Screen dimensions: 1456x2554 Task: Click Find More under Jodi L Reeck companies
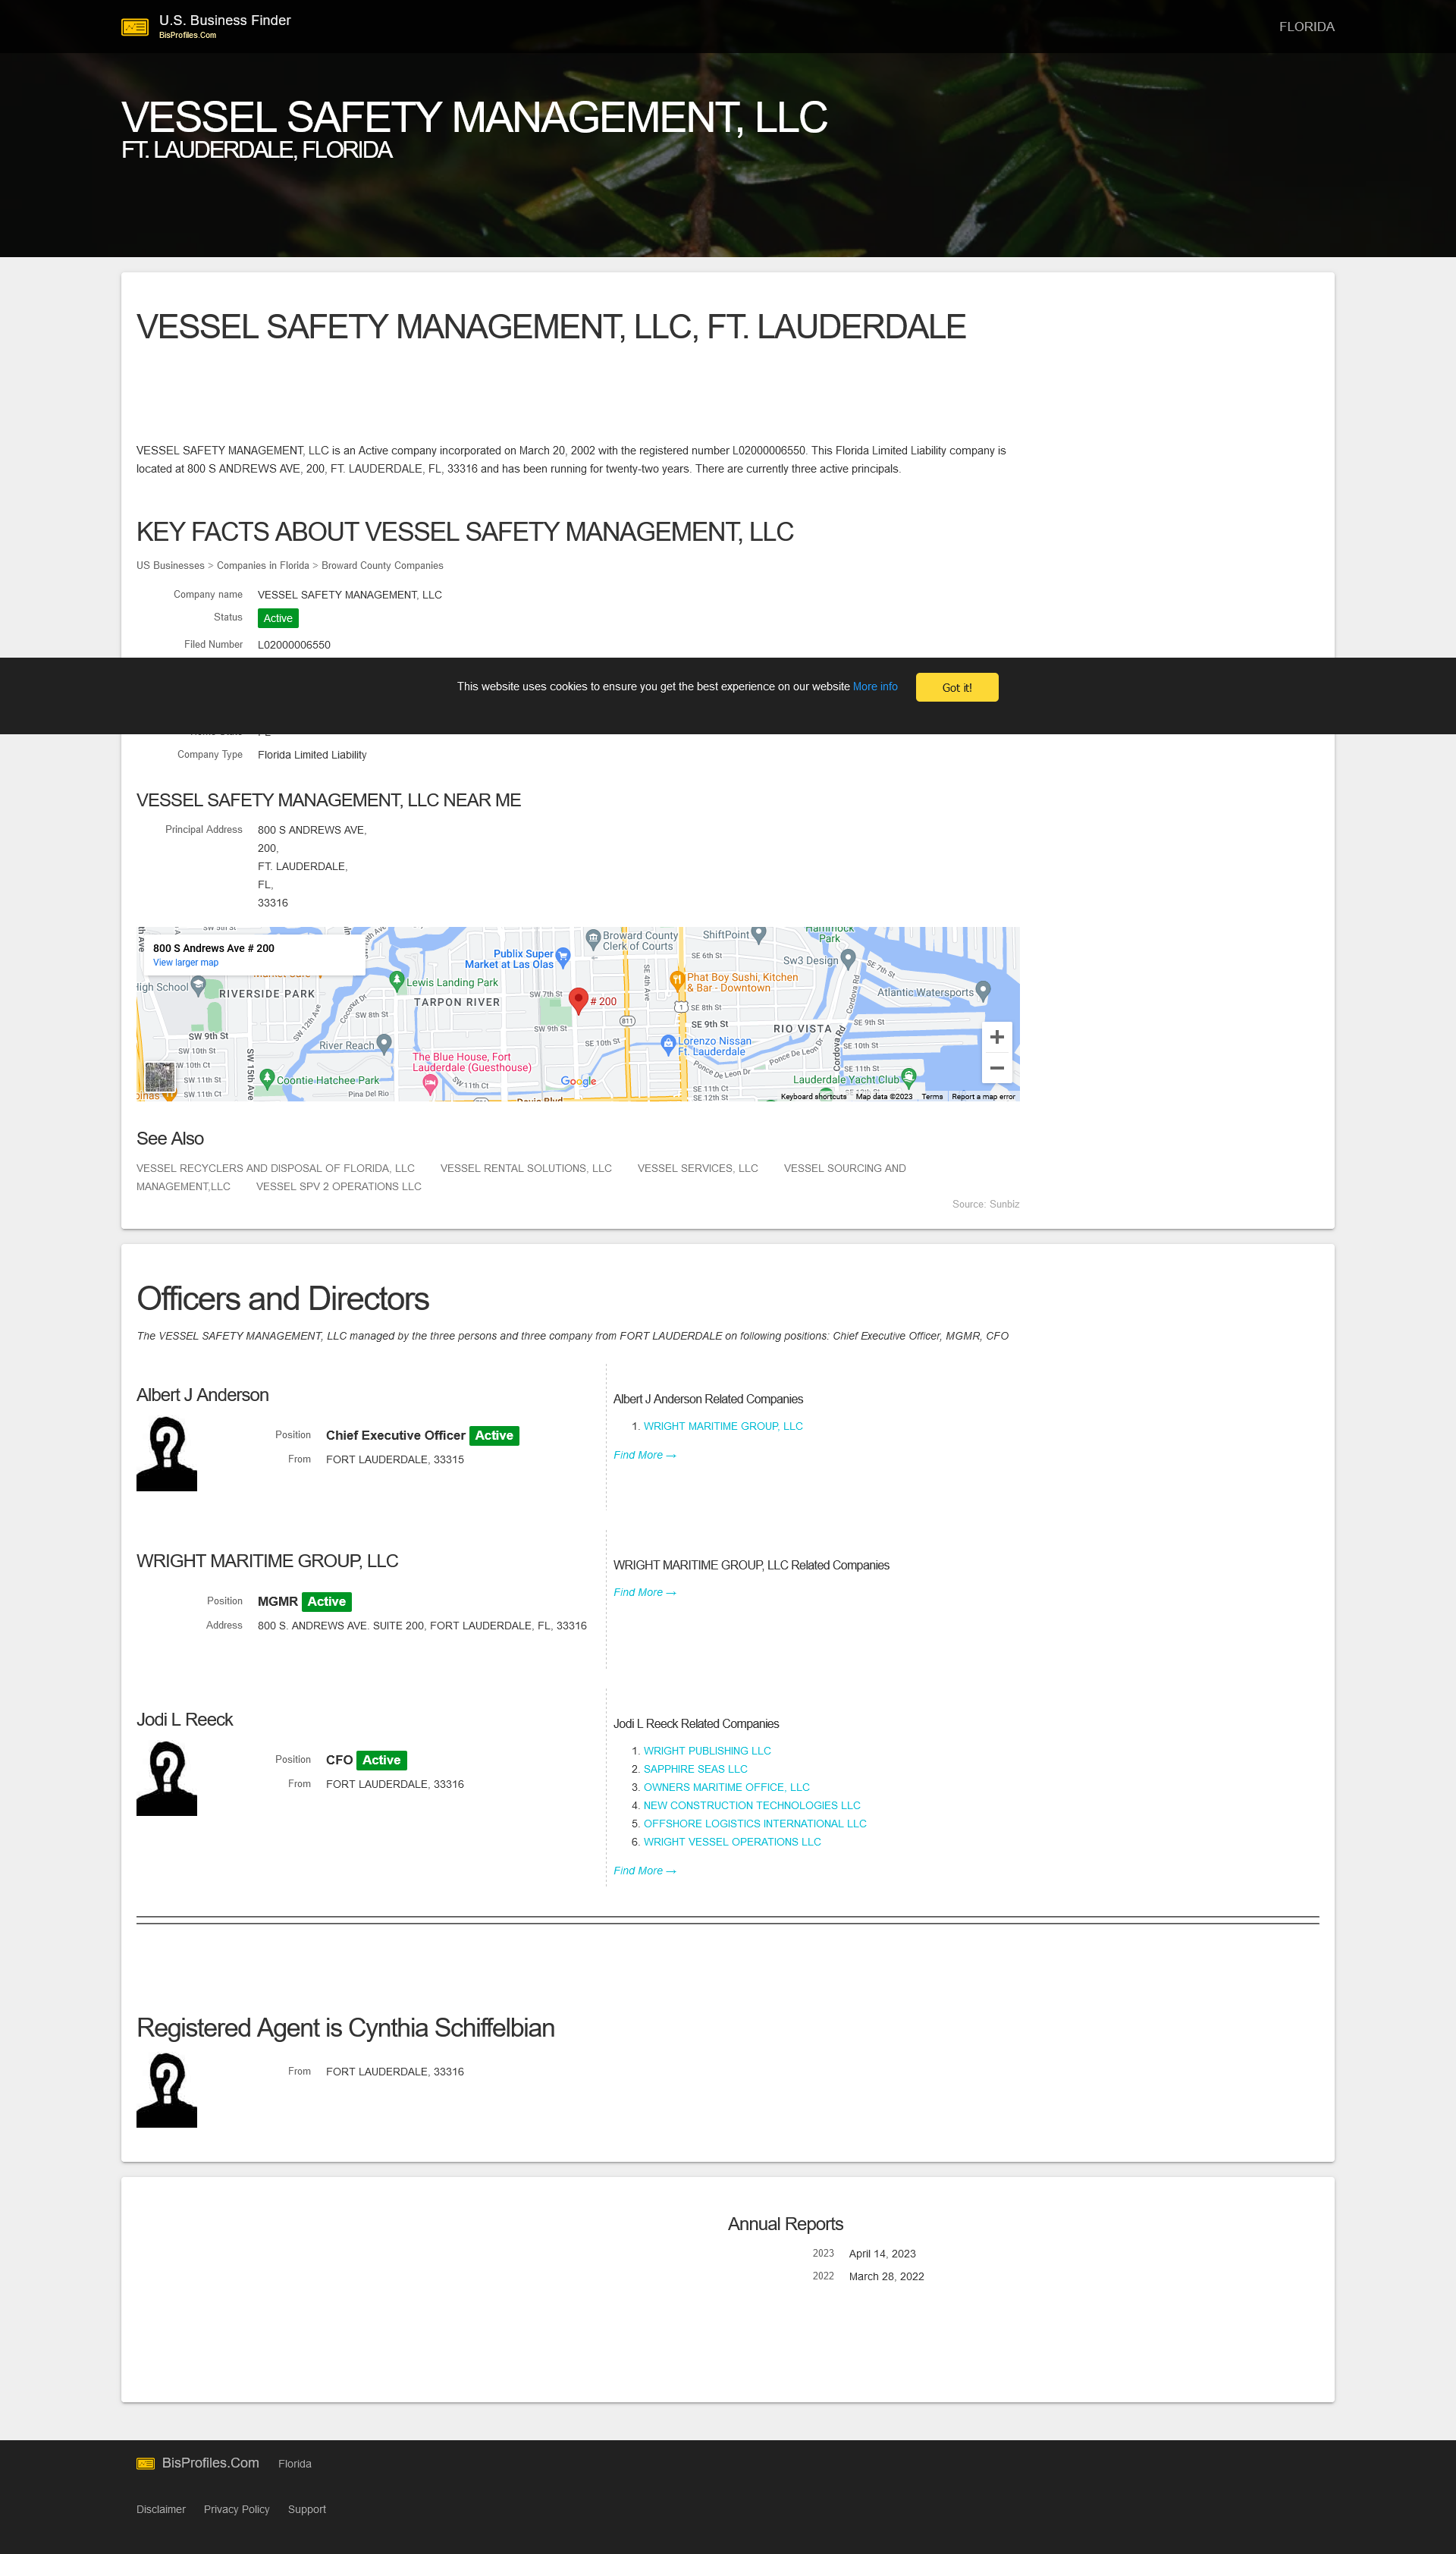click(x=644, y=1870)
